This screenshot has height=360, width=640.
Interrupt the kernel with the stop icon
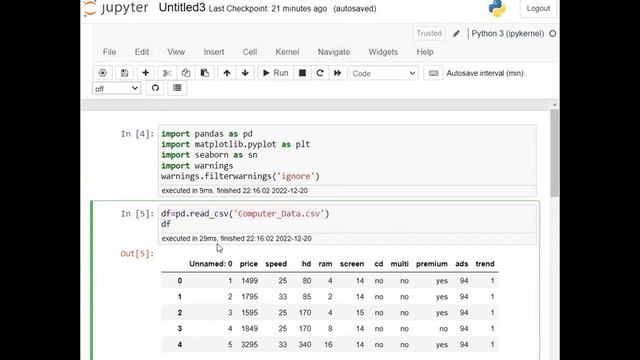pos(302,73)
